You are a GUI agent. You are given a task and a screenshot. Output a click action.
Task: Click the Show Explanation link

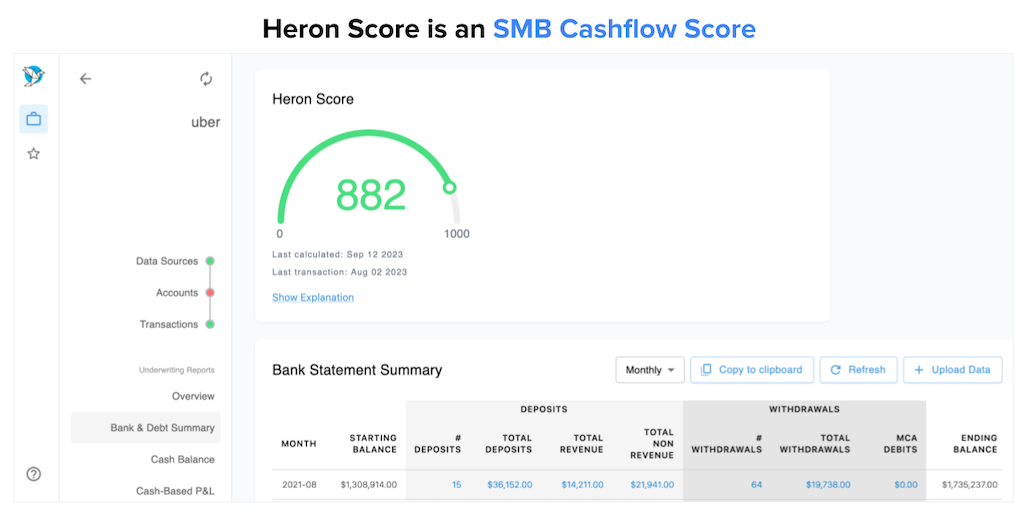pos(313,297)
